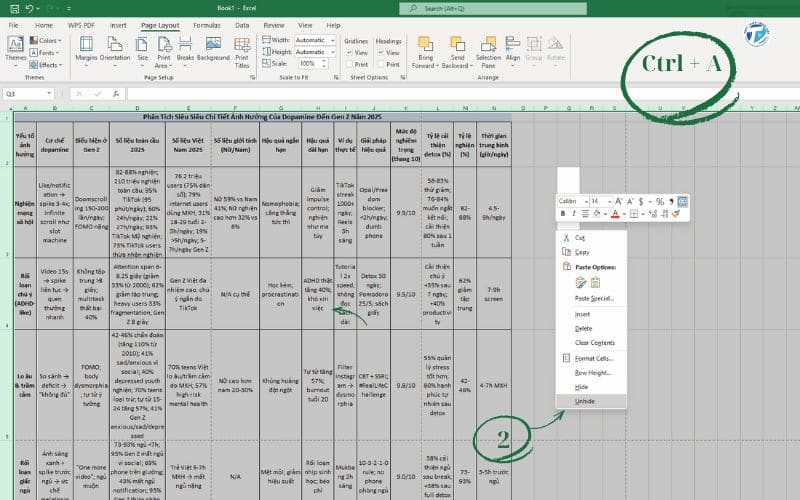
Task: Open the Name Box dropdown arrow
Action: pos(49,94)
